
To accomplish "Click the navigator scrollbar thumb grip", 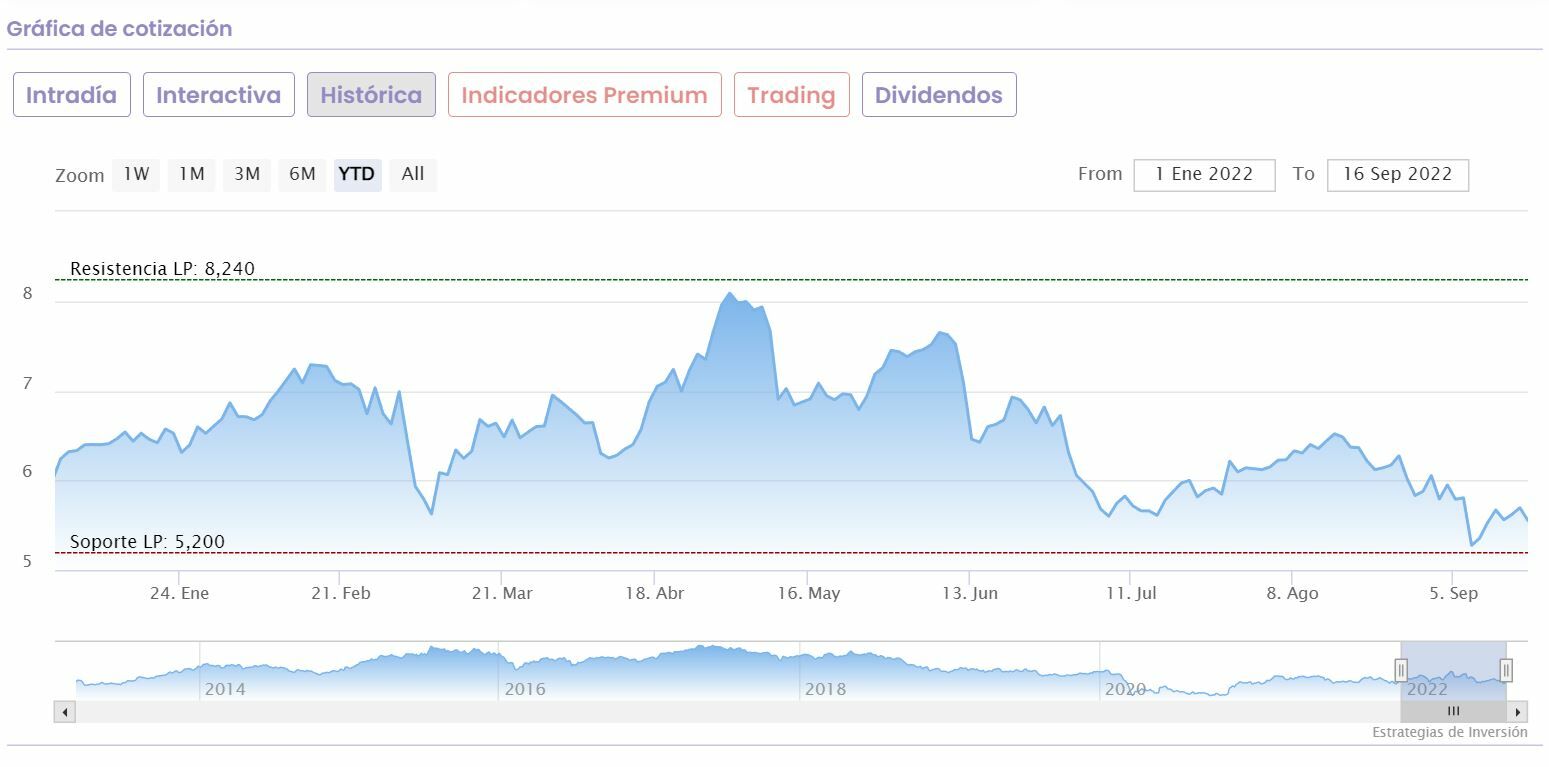I will [x=1453, y=712].
